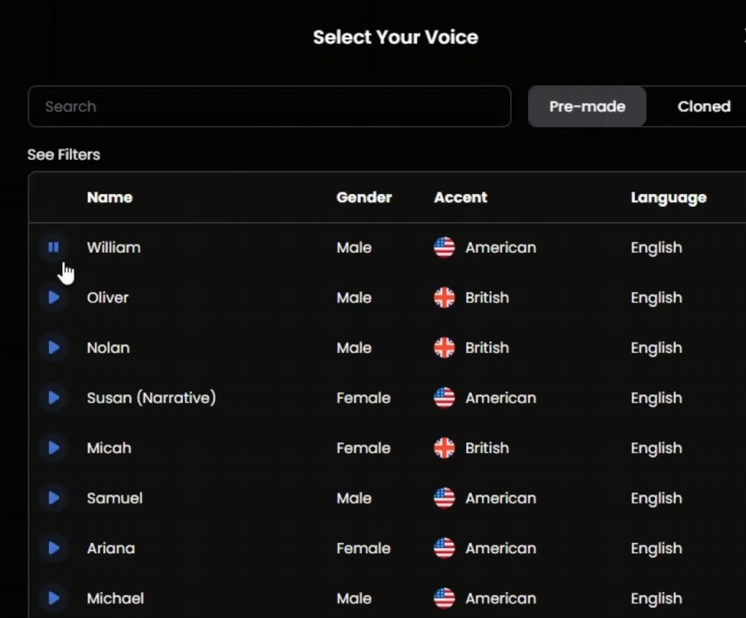Click the American flag in Susan (Narrative) row
The height and width of the screenshot is (618, 746).
coord(444,398)
